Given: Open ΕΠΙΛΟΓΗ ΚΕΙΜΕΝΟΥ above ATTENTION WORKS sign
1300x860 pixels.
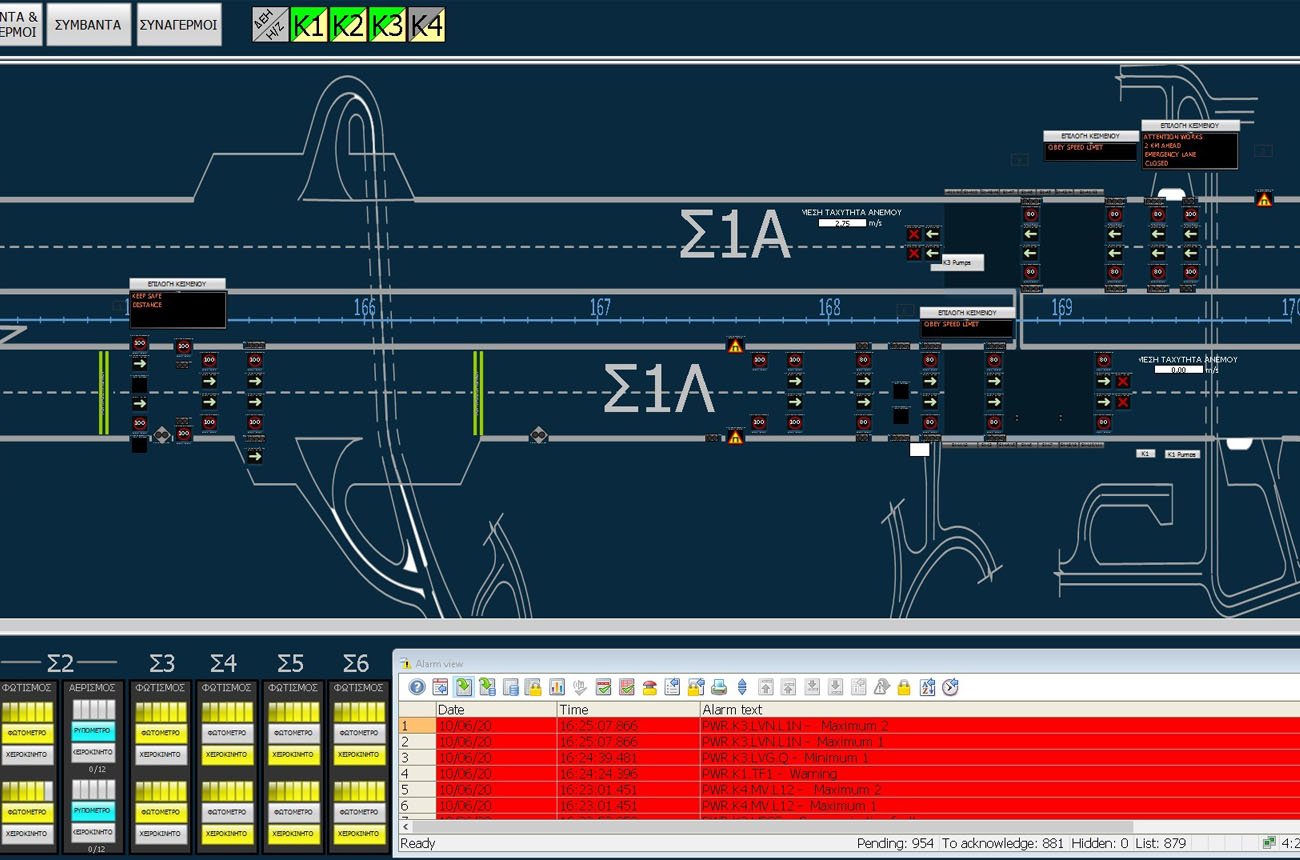Looking at the screenshot, I should pyautogui.click(x=1190, y=126).
